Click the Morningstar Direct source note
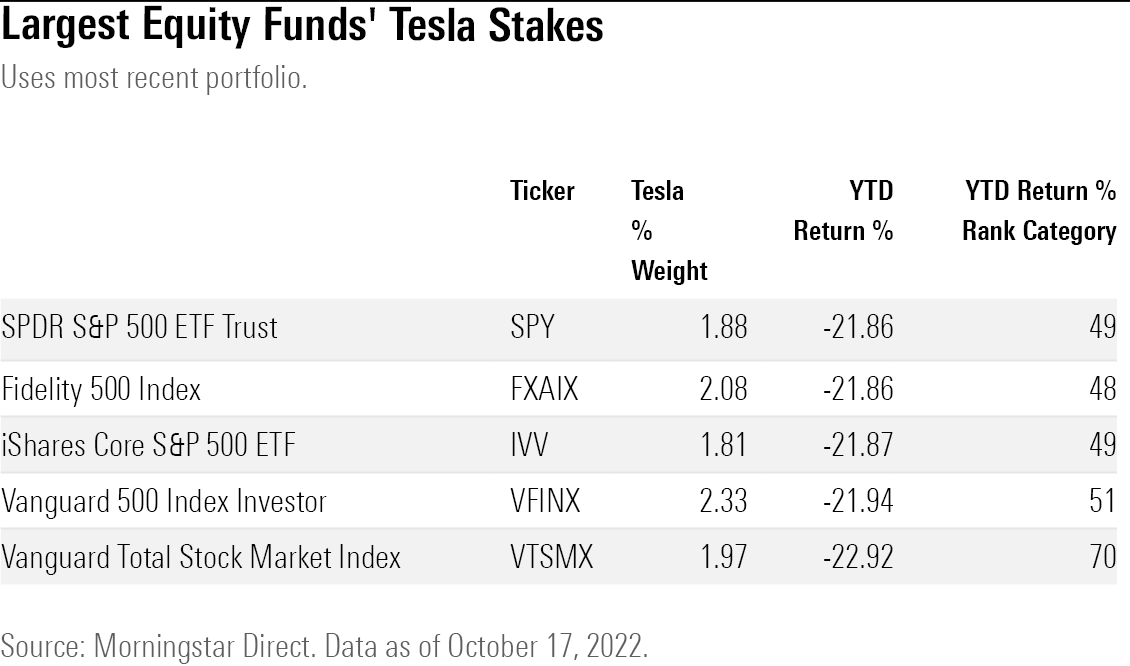The height and width of the screenshot is (666, 1130). [x=325, y=645]
